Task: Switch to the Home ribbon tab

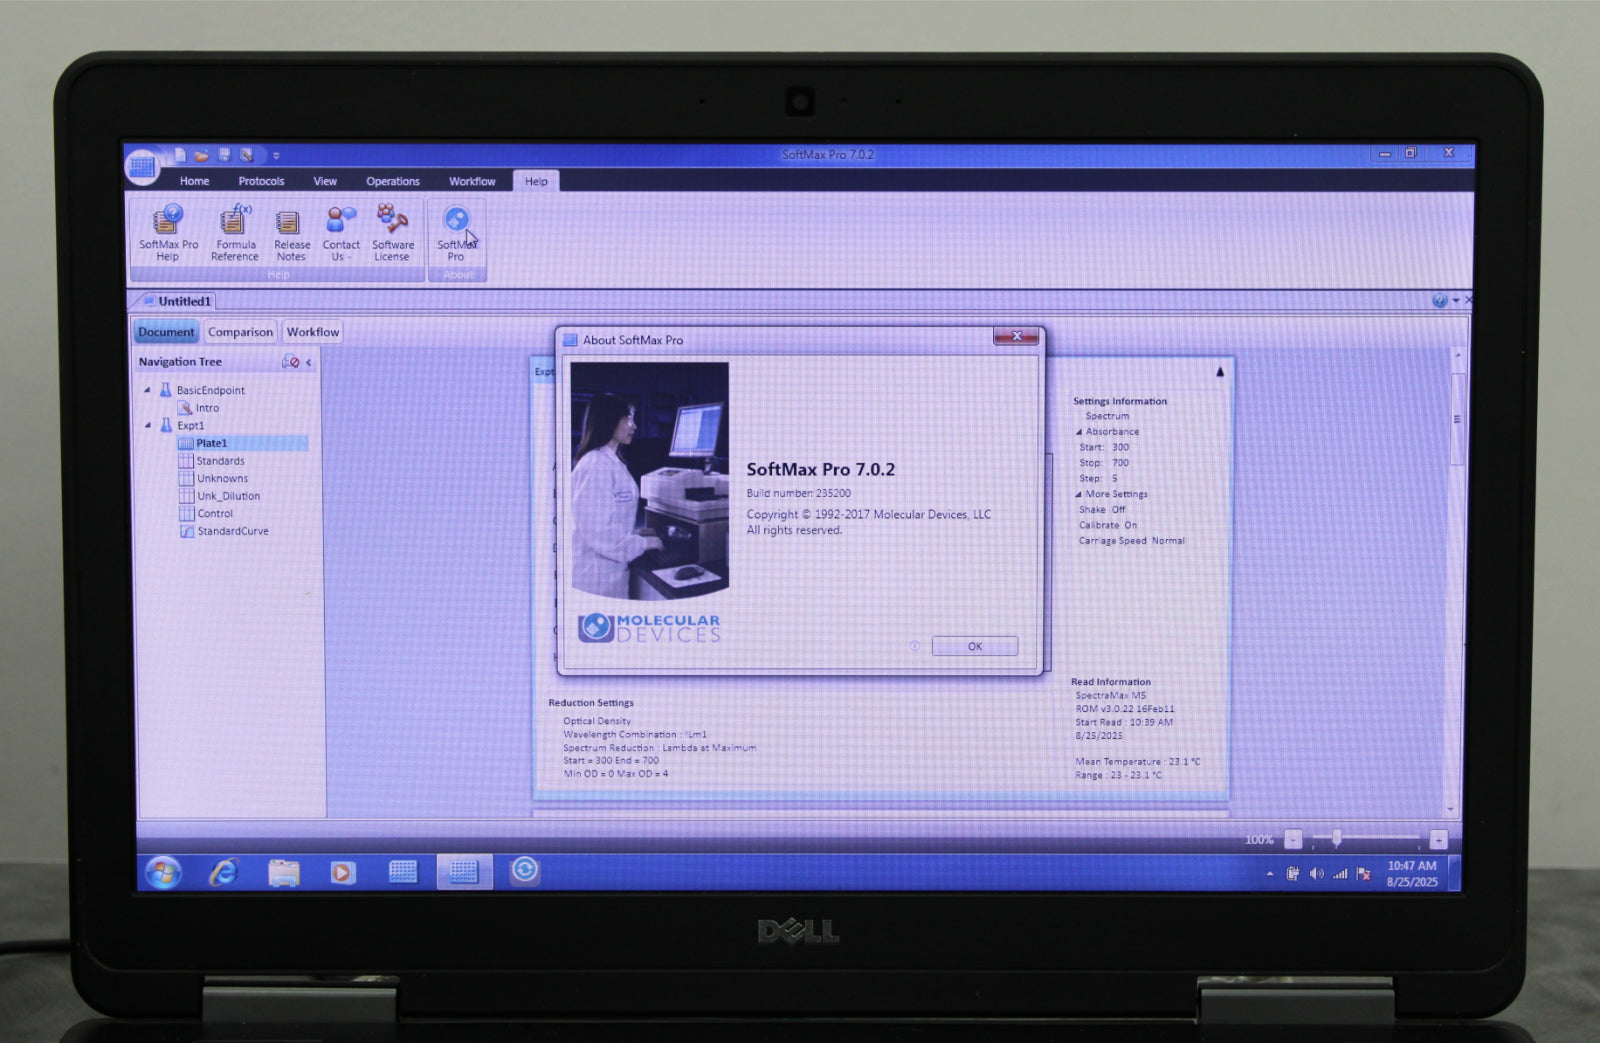Action: [x=194, y=181]
